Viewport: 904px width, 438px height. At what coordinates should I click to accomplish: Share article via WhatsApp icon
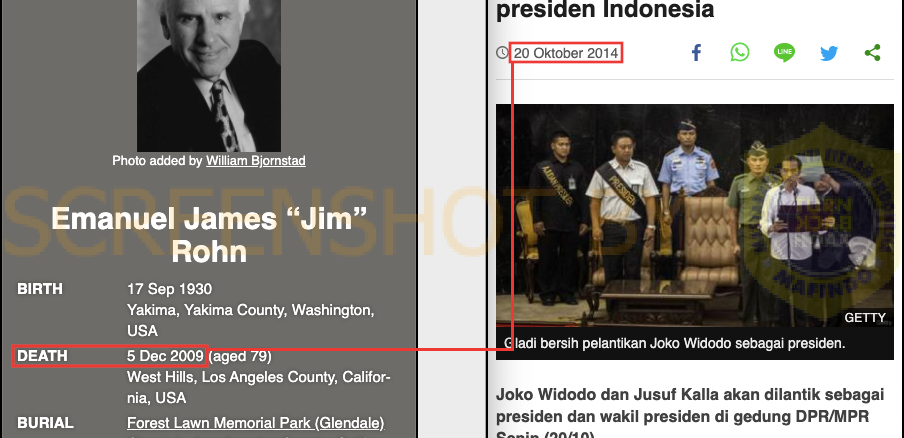(x=740, y=52)
